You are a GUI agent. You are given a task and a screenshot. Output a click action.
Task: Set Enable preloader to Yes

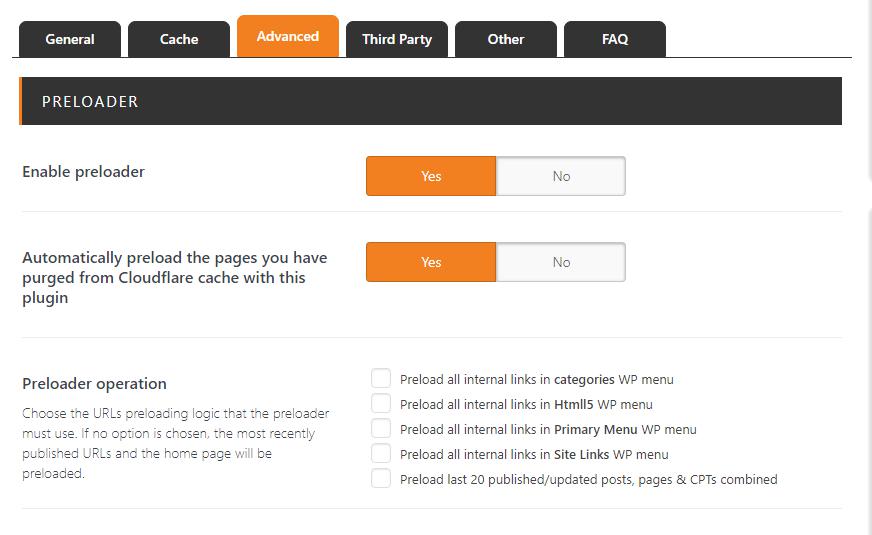pyautogui.click(x=431, y=176)
